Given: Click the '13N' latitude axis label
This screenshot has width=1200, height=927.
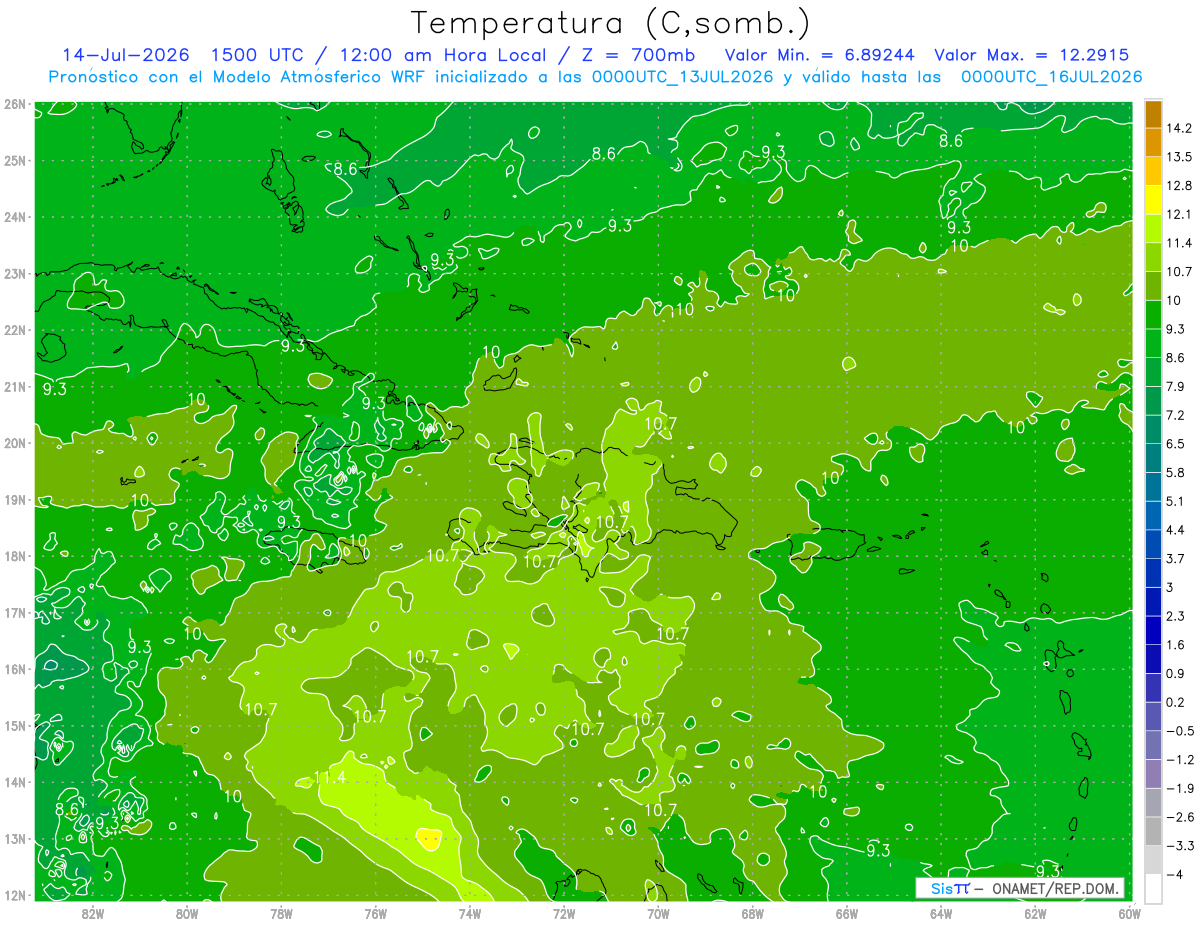Looking at the screenshot, I should point(15,838).
